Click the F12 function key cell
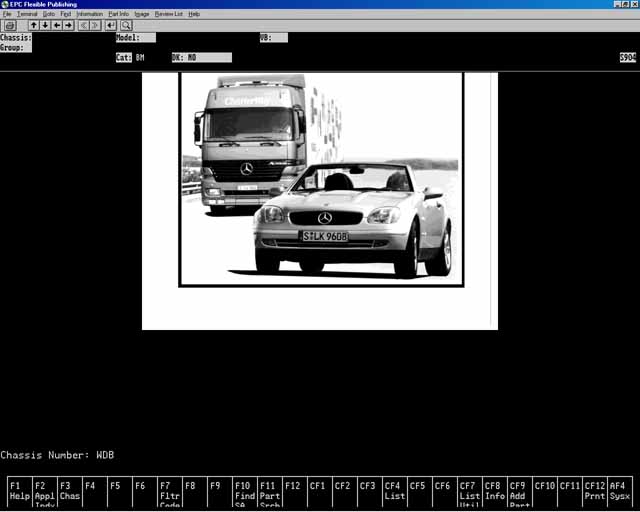The height and width of the screenshot is (512, 640). 295,492
